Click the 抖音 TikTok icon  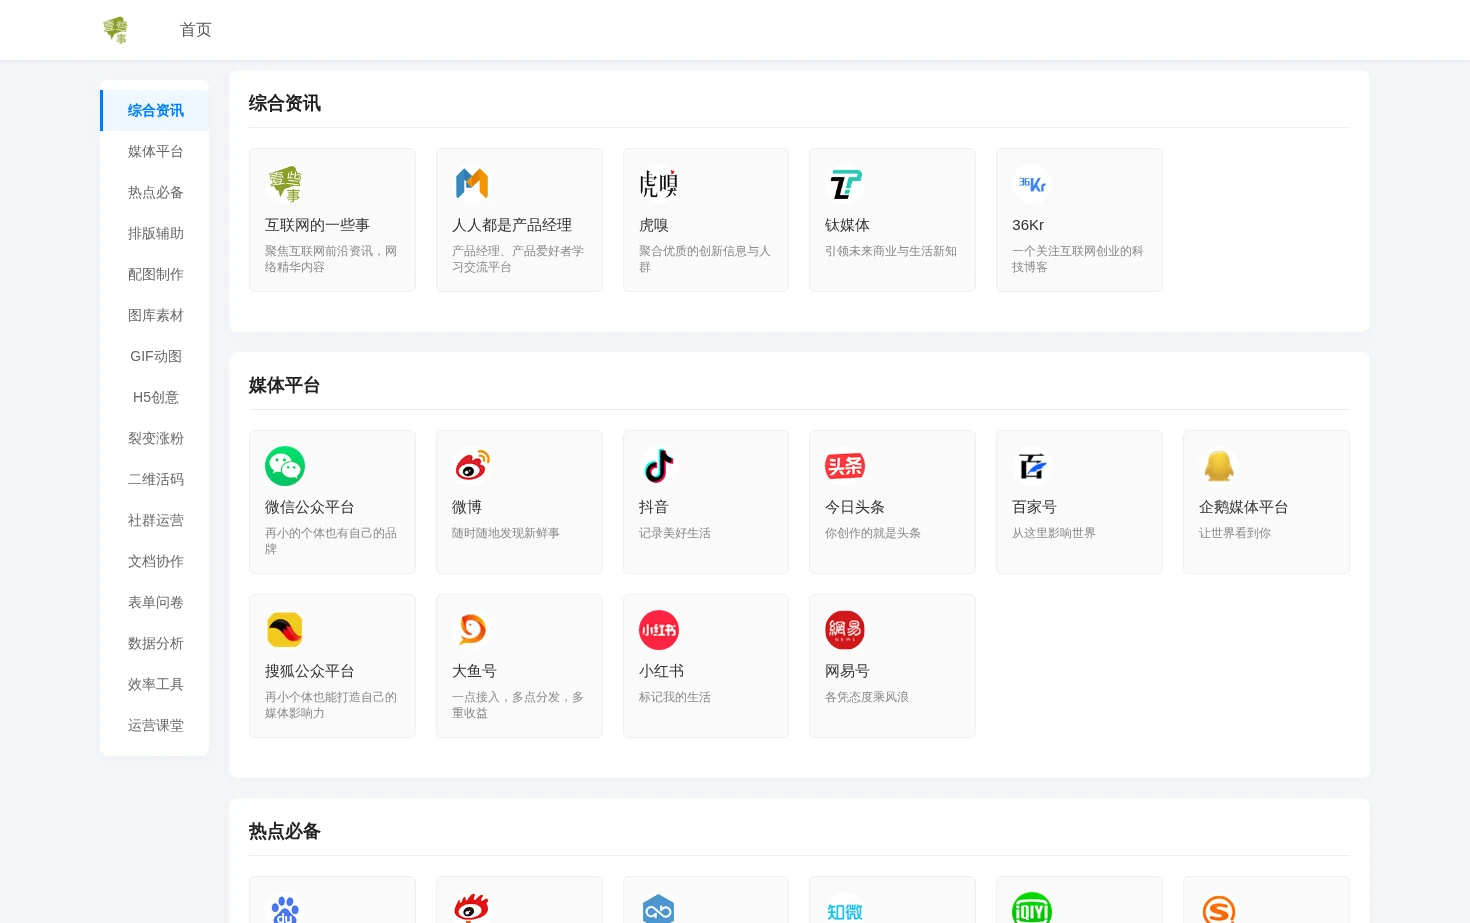[x=659, y=466]
